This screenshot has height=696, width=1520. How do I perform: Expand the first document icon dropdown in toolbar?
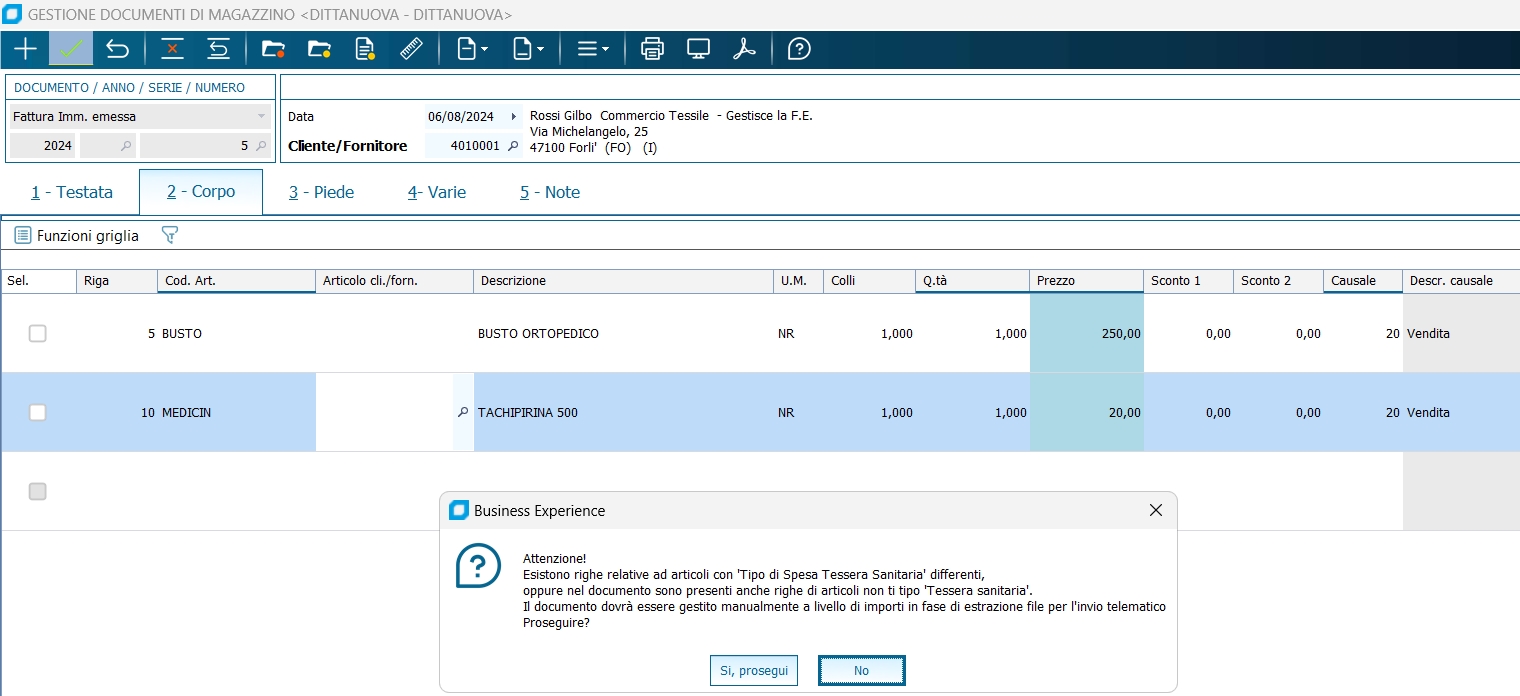[x=472, y=49]
